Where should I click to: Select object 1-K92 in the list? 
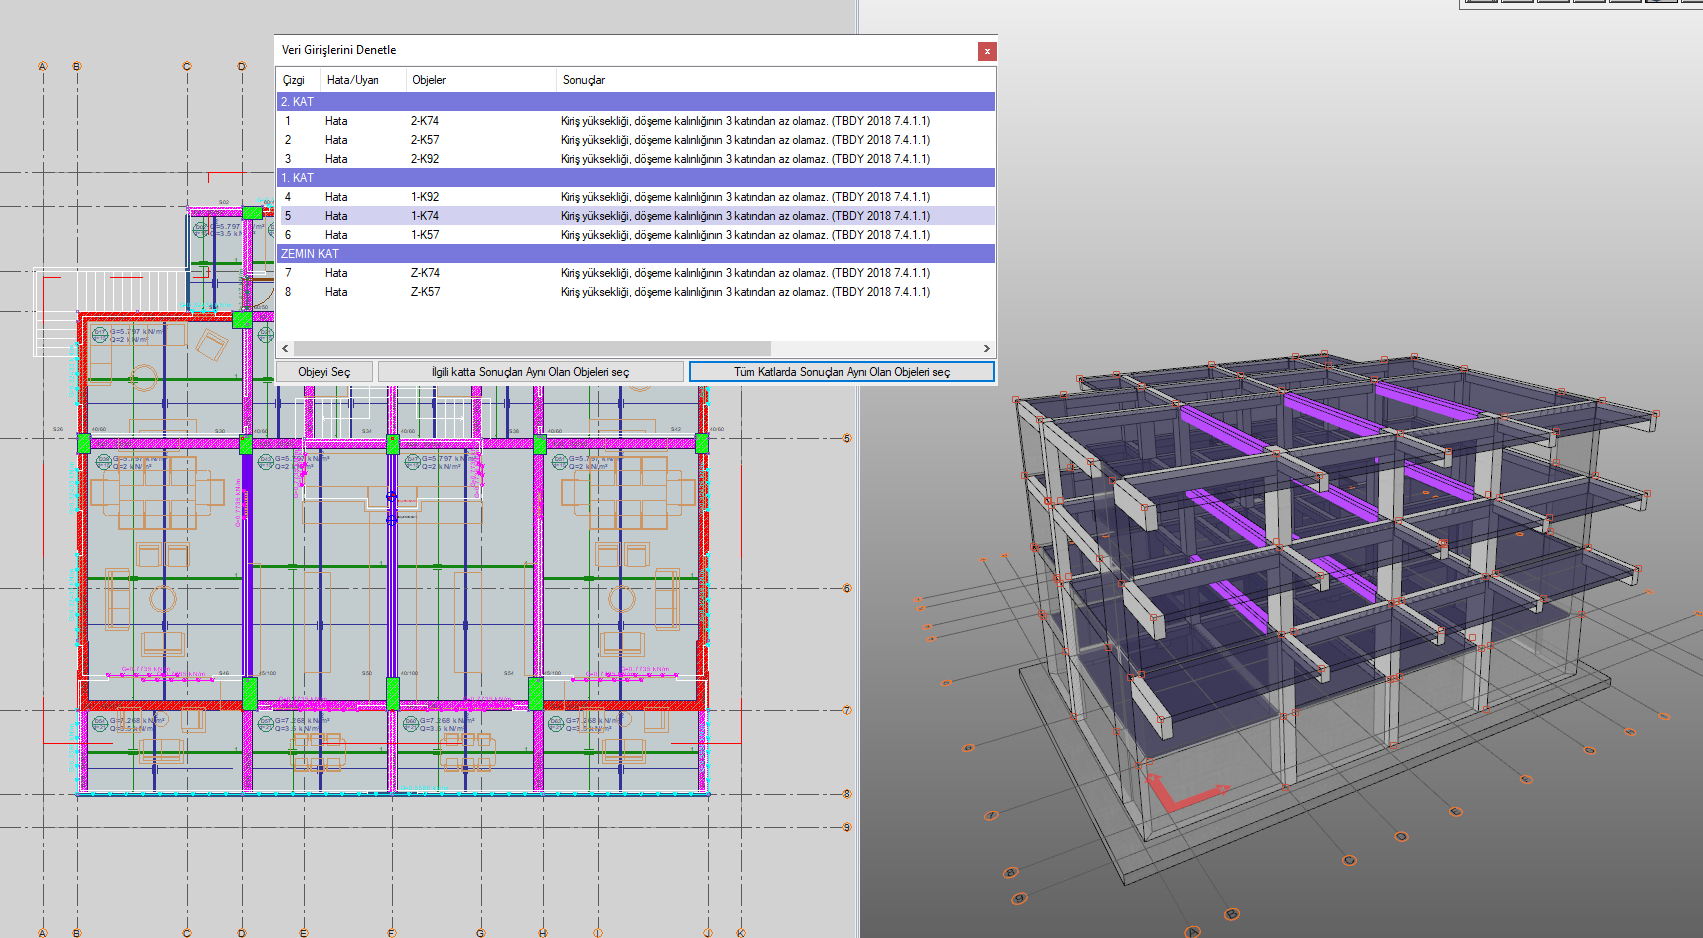click(x=424, y=197)
